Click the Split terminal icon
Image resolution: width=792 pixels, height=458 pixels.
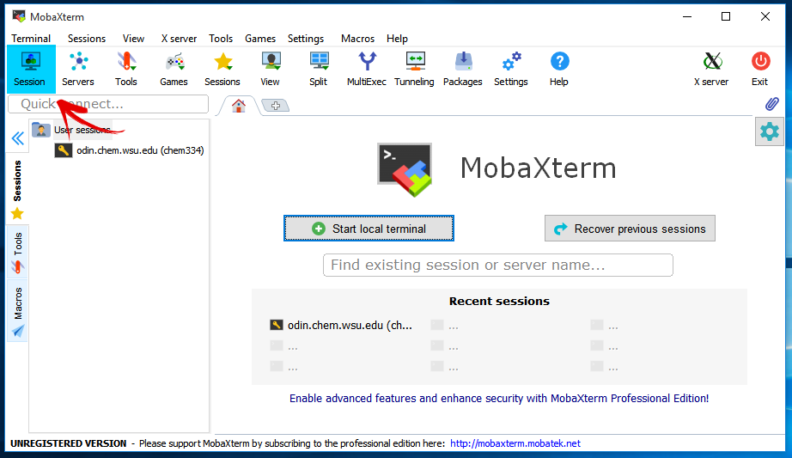pyautogui.click(x=318, y=68)
